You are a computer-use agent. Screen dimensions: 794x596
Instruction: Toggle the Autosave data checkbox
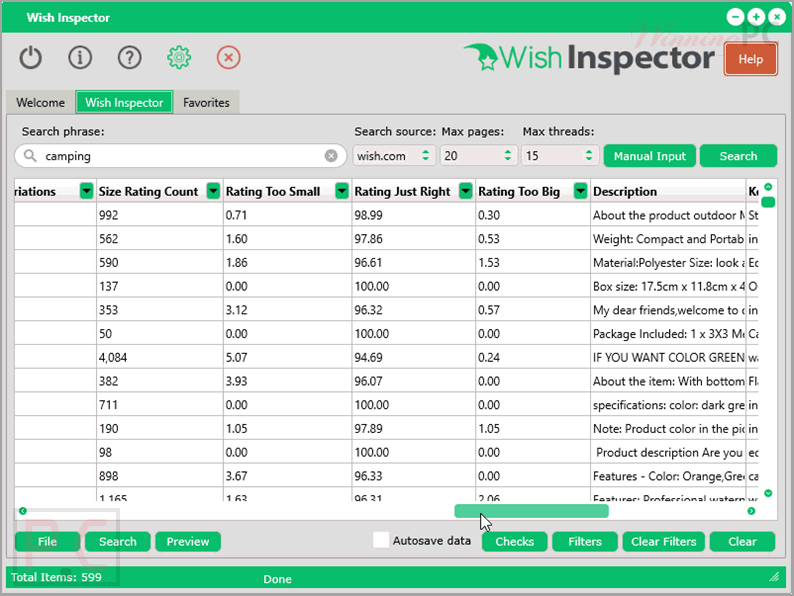tap(381, 540)
